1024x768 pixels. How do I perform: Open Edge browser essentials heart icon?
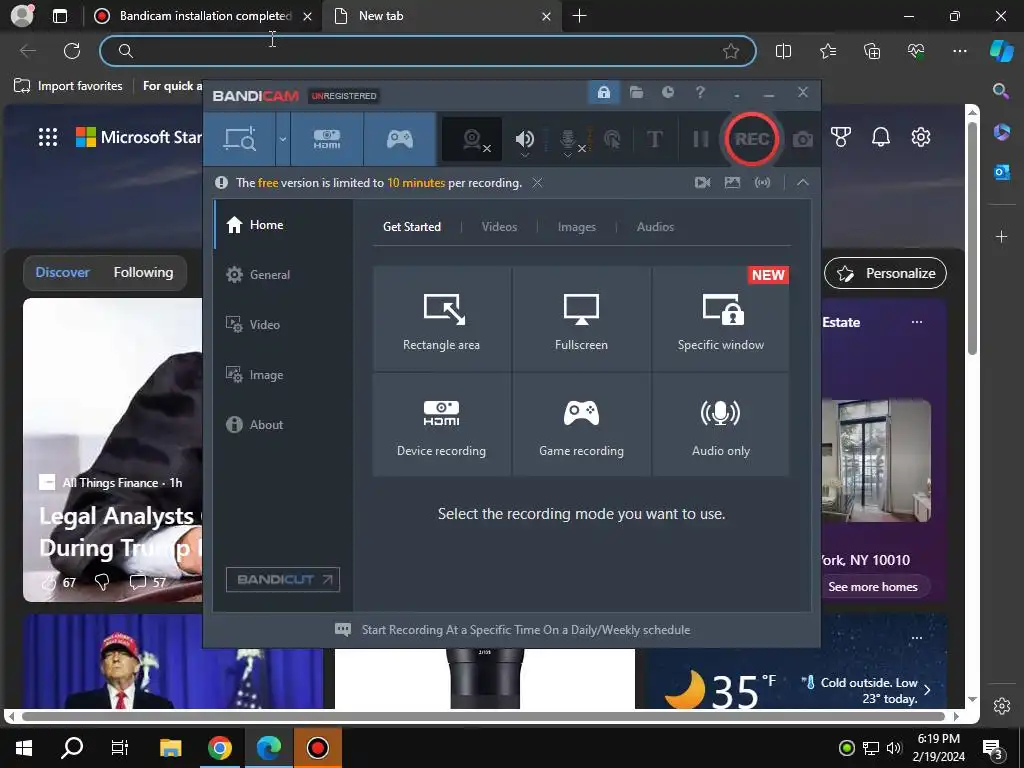tap(916, 51)
